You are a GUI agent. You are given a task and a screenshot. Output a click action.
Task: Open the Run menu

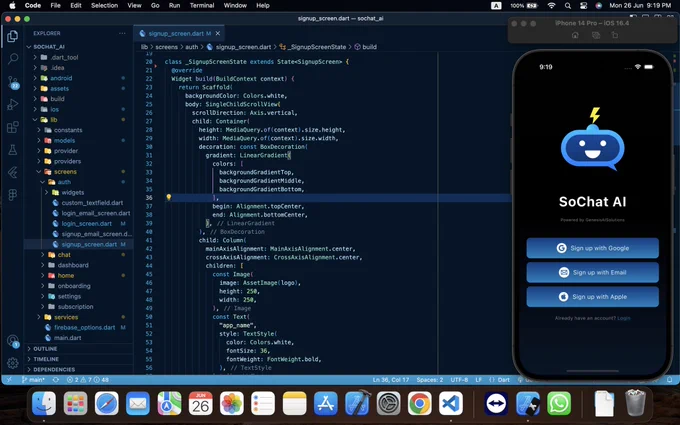[x=174, y=6]
